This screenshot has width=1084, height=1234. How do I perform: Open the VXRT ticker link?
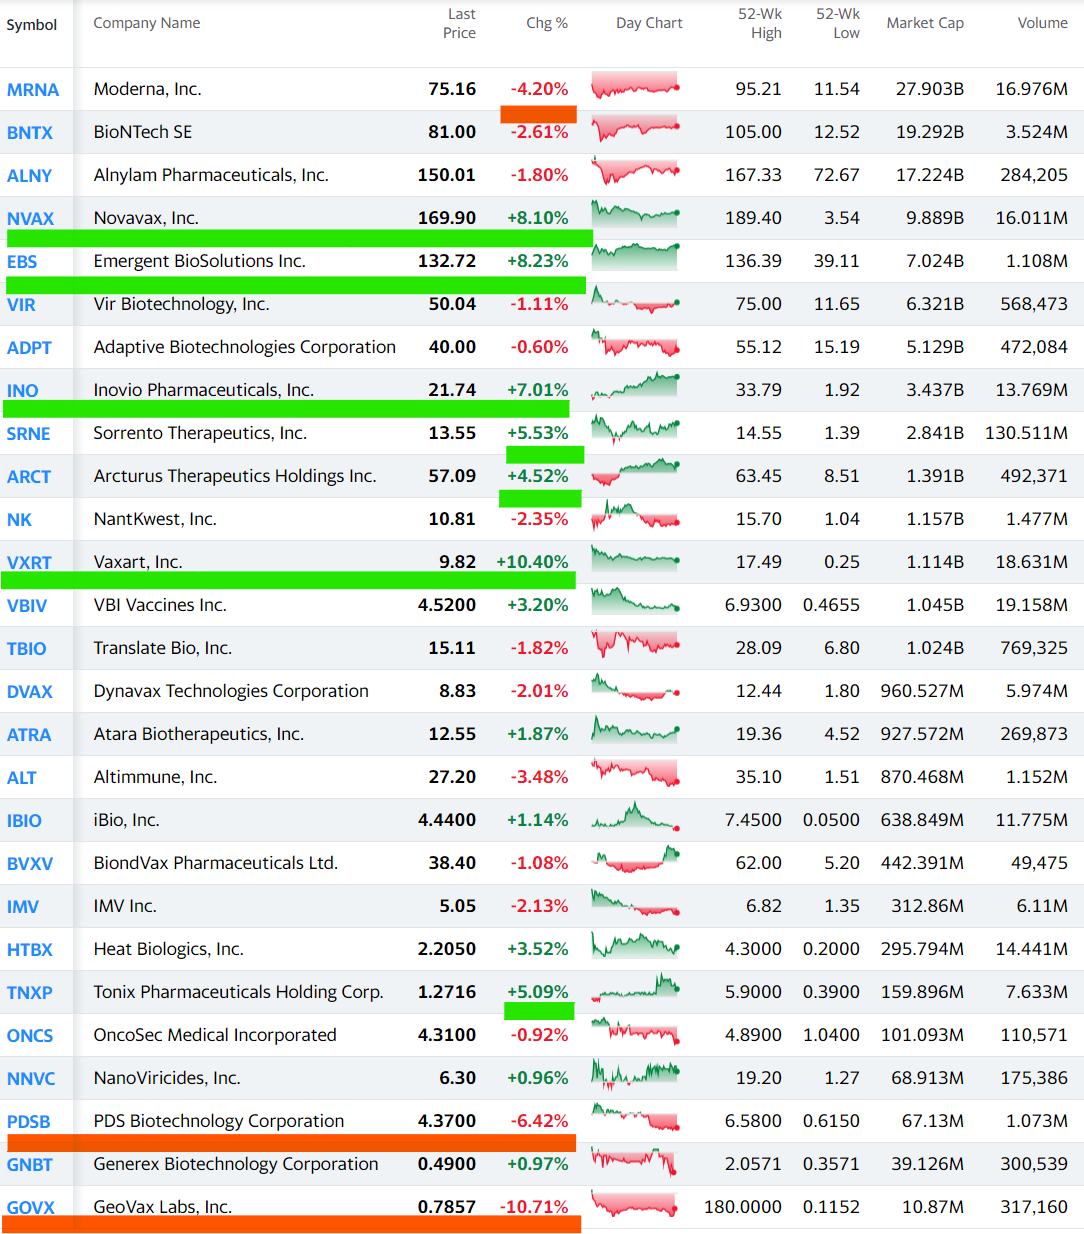pyautogui.click(x=29, y=563)
